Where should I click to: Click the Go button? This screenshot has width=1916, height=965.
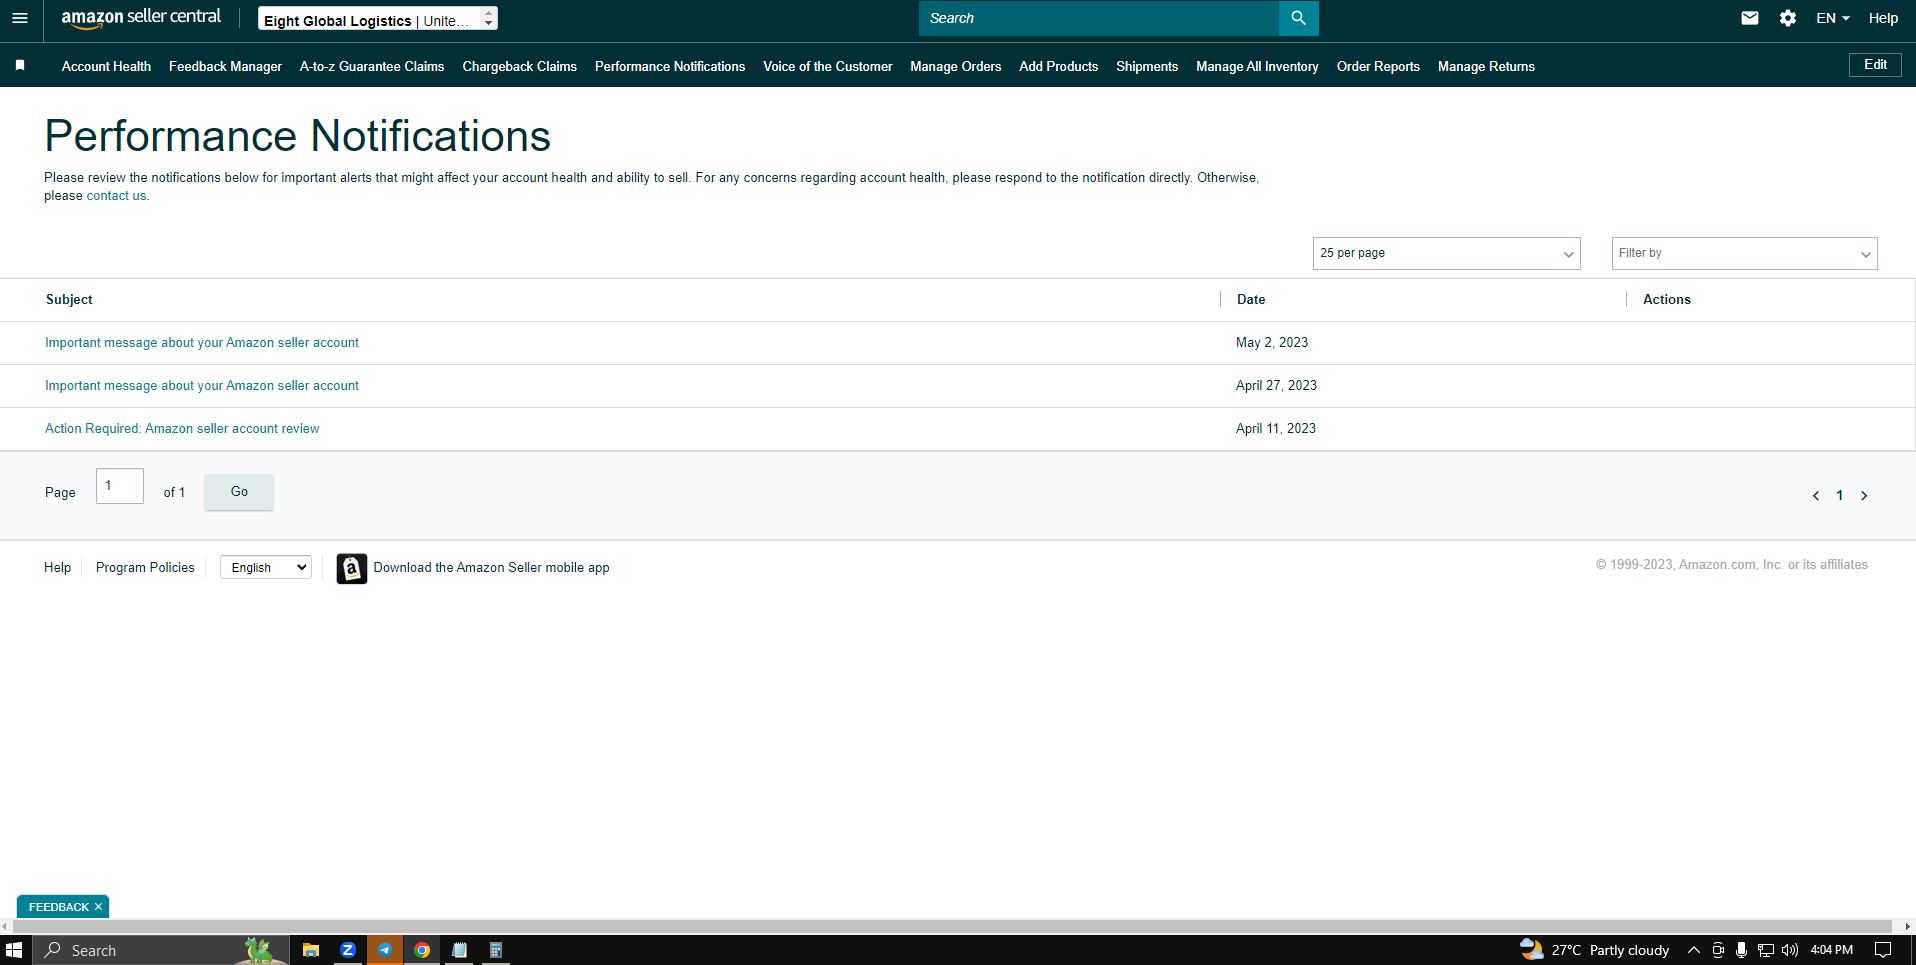[239, 492]
